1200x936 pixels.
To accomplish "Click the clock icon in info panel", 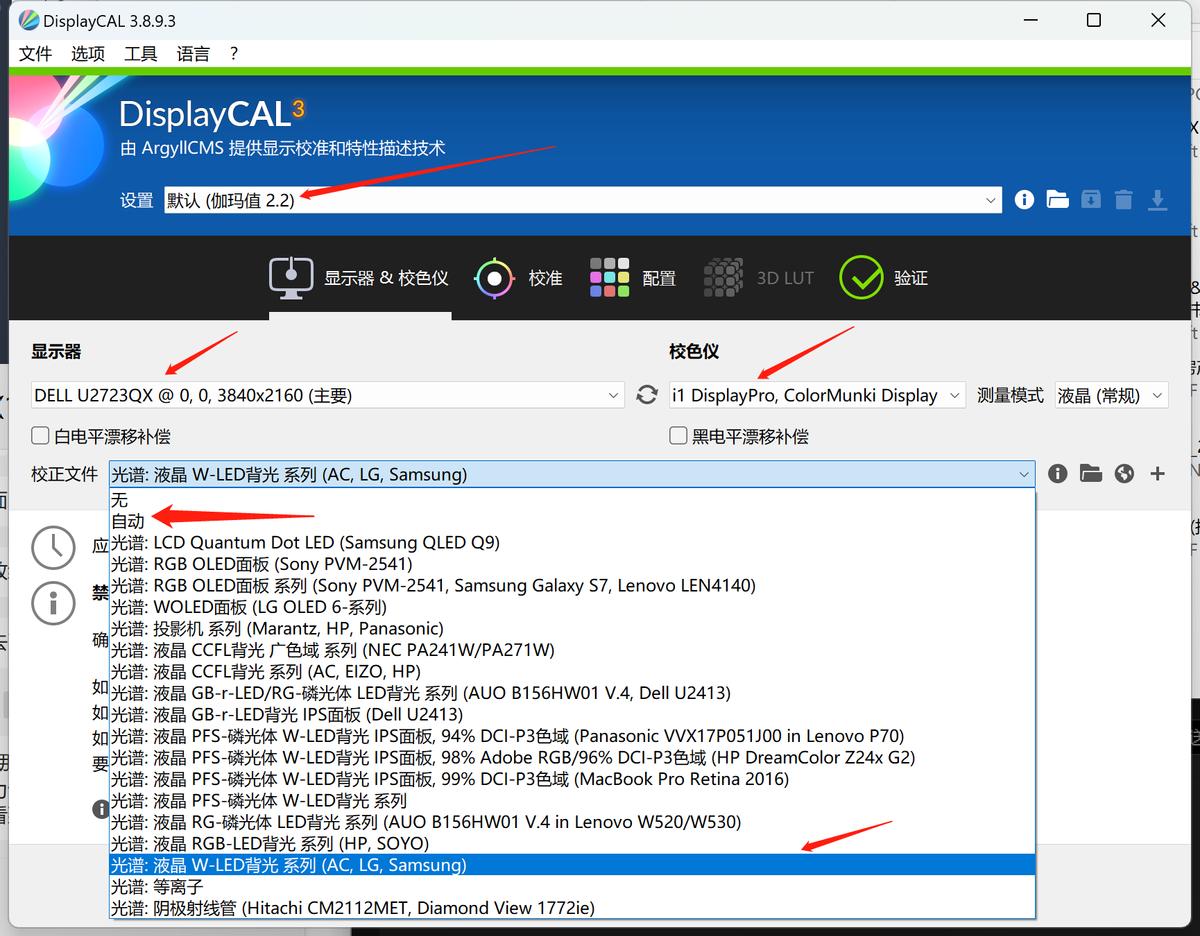I will [53, 547].
